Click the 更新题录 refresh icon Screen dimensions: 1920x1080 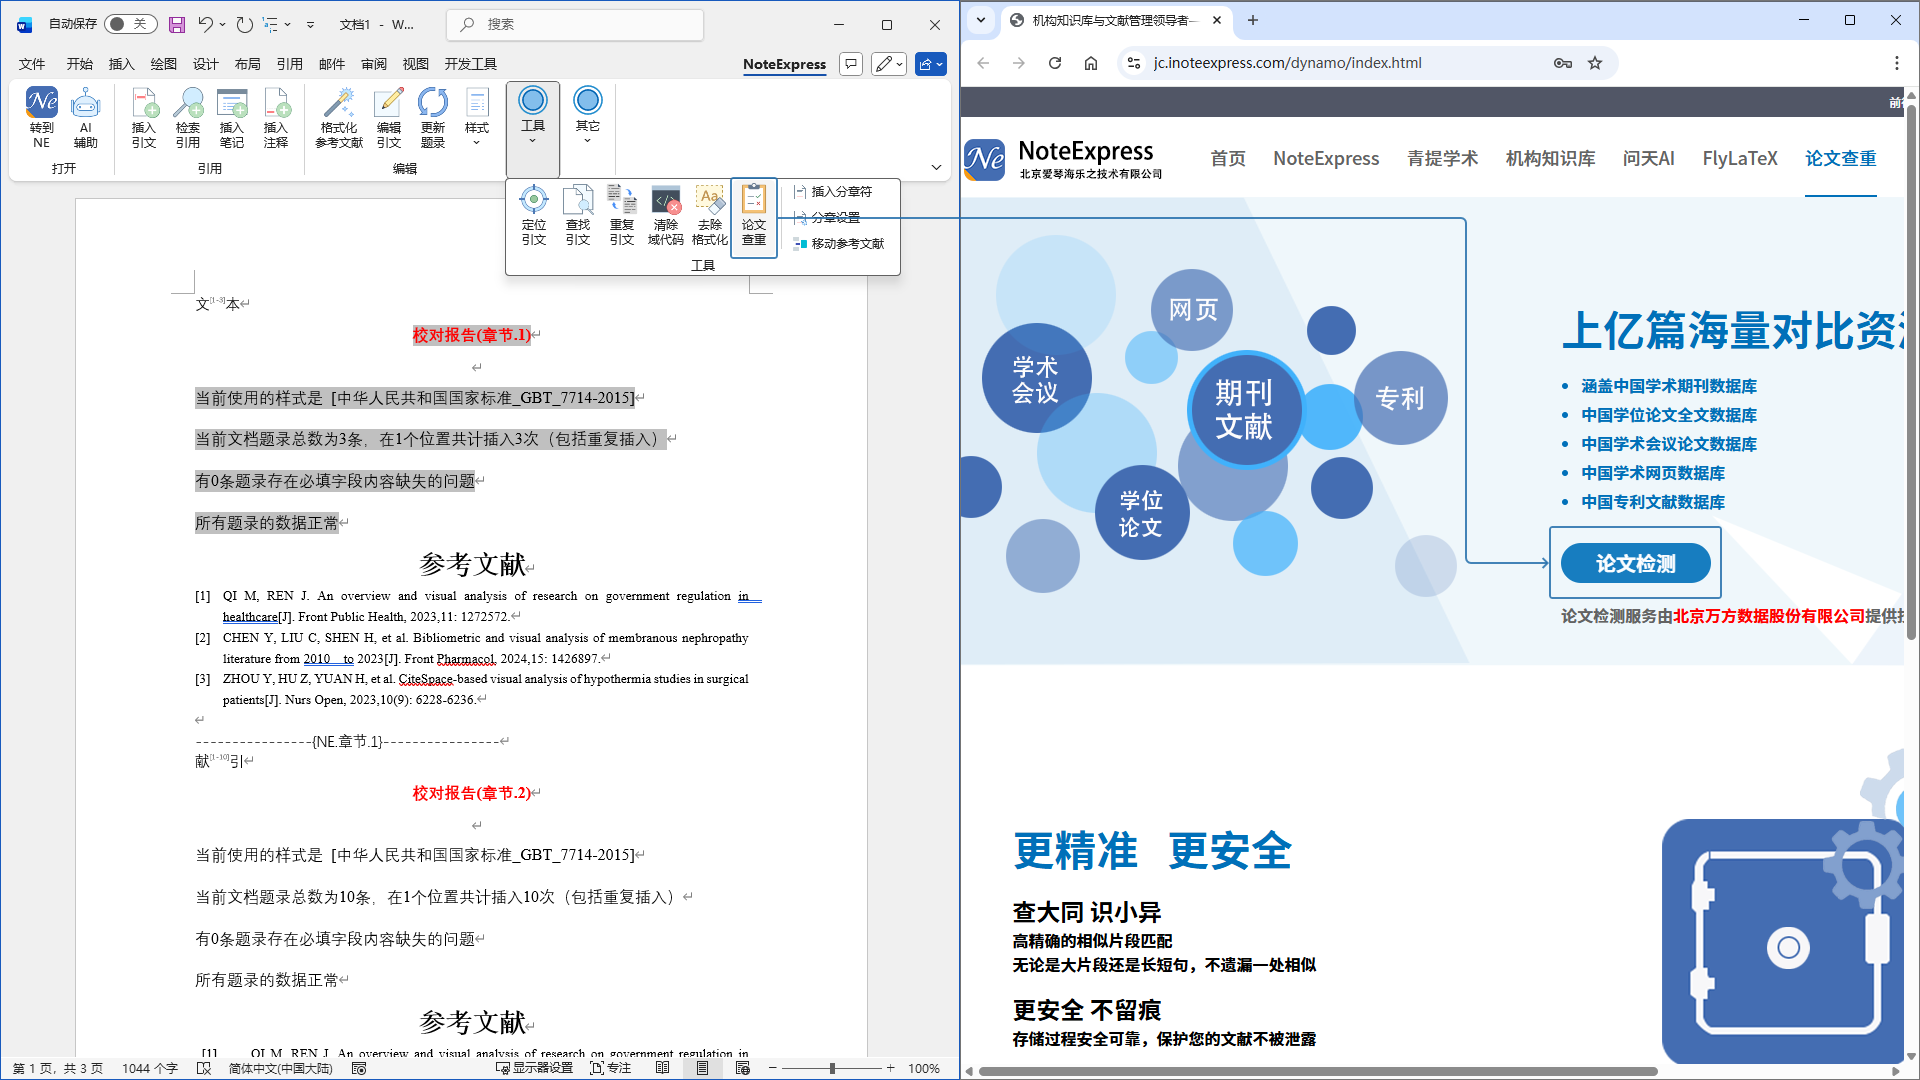click(x=433, y=118)
